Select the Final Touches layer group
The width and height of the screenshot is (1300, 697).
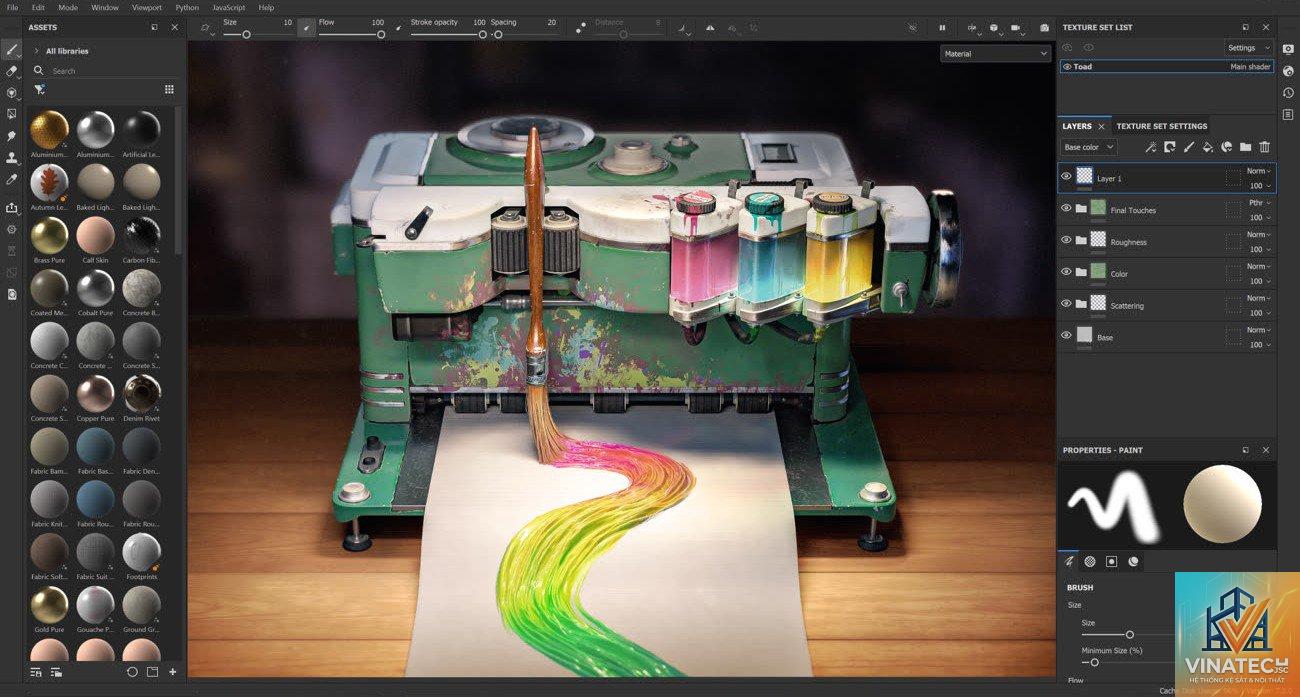1166,209
